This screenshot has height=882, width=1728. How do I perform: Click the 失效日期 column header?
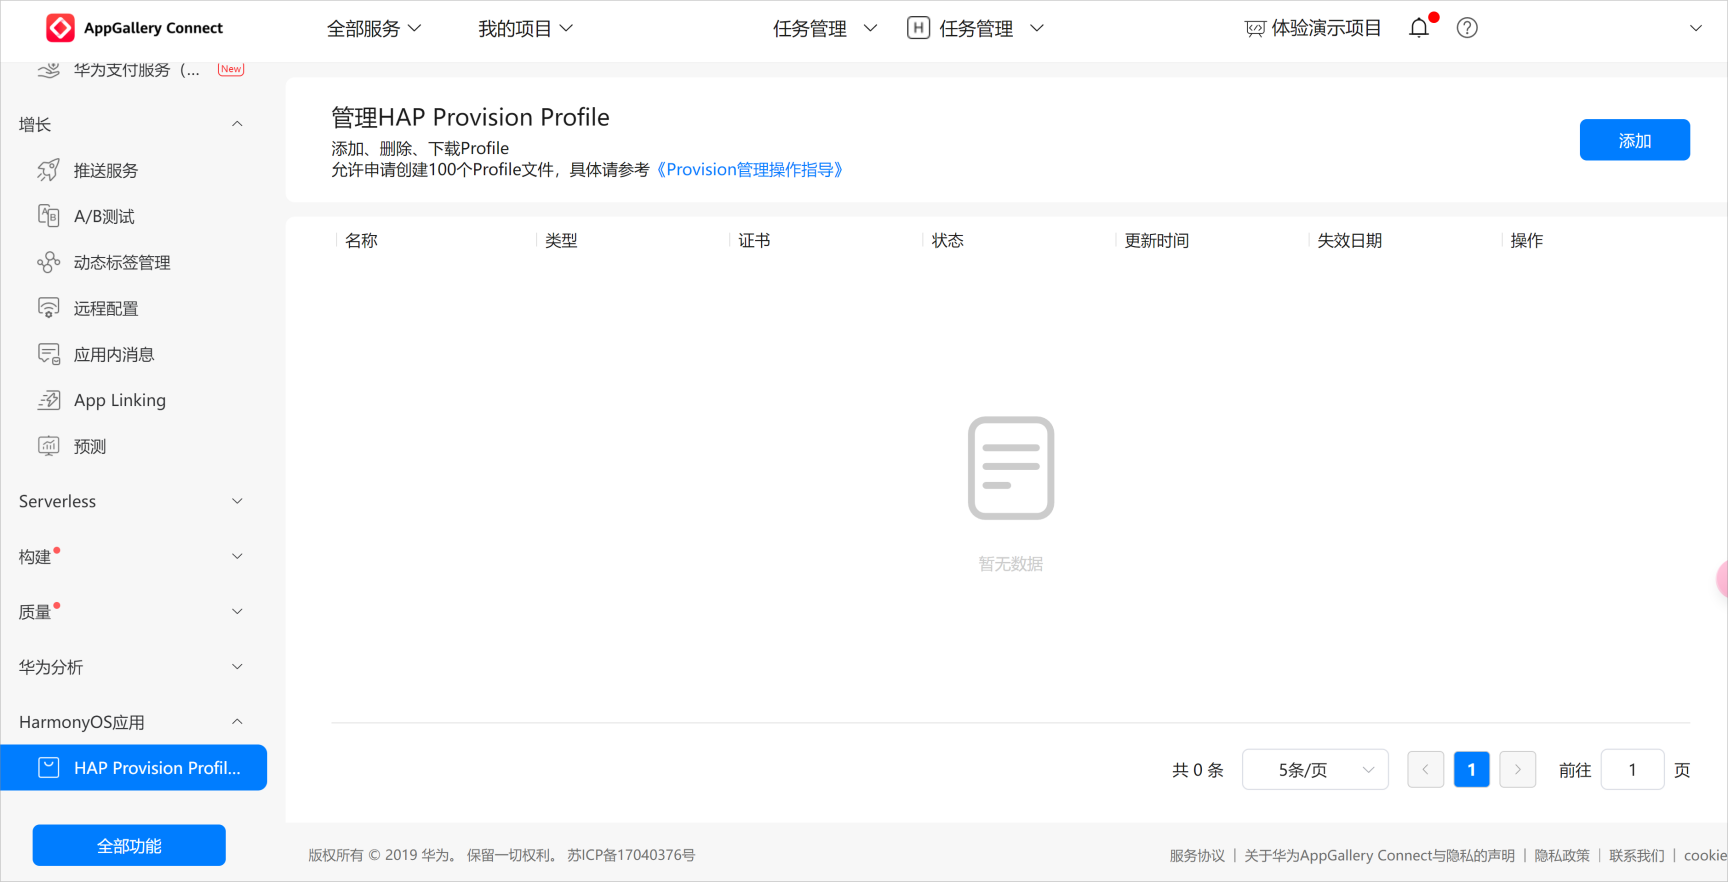pos(1350,240)
